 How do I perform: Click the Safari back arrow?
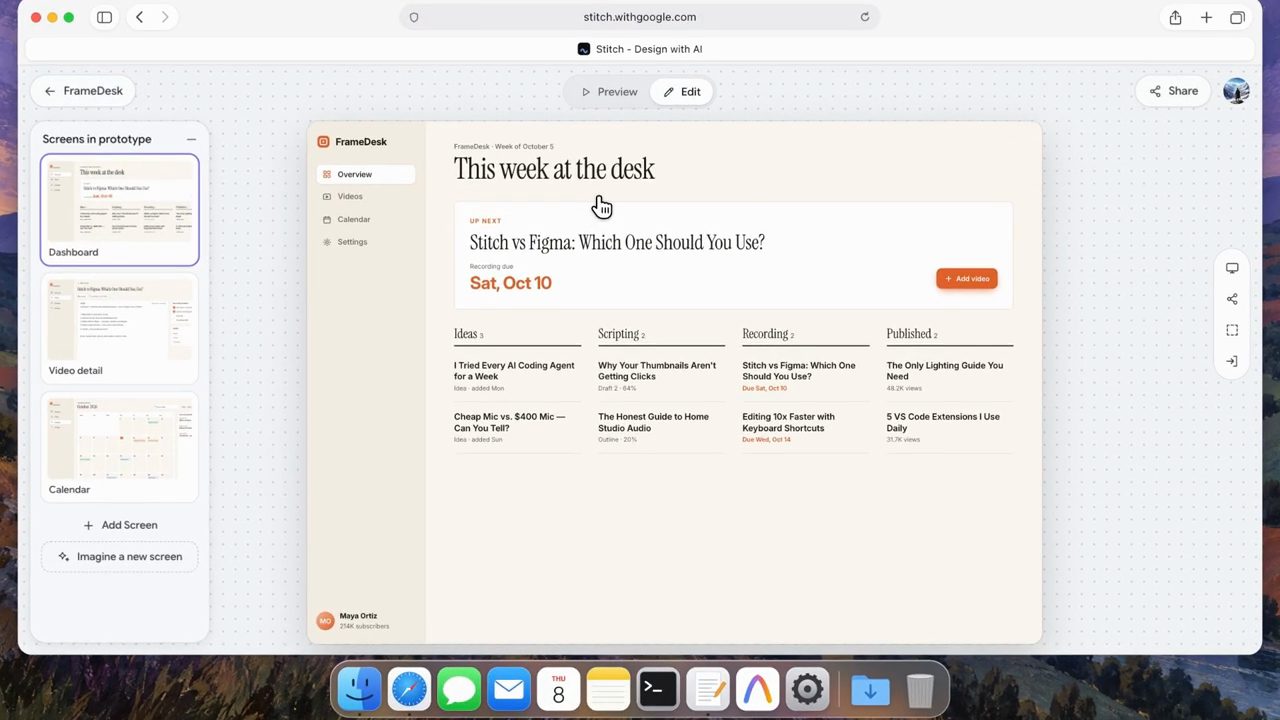click(x=139, y=17)
